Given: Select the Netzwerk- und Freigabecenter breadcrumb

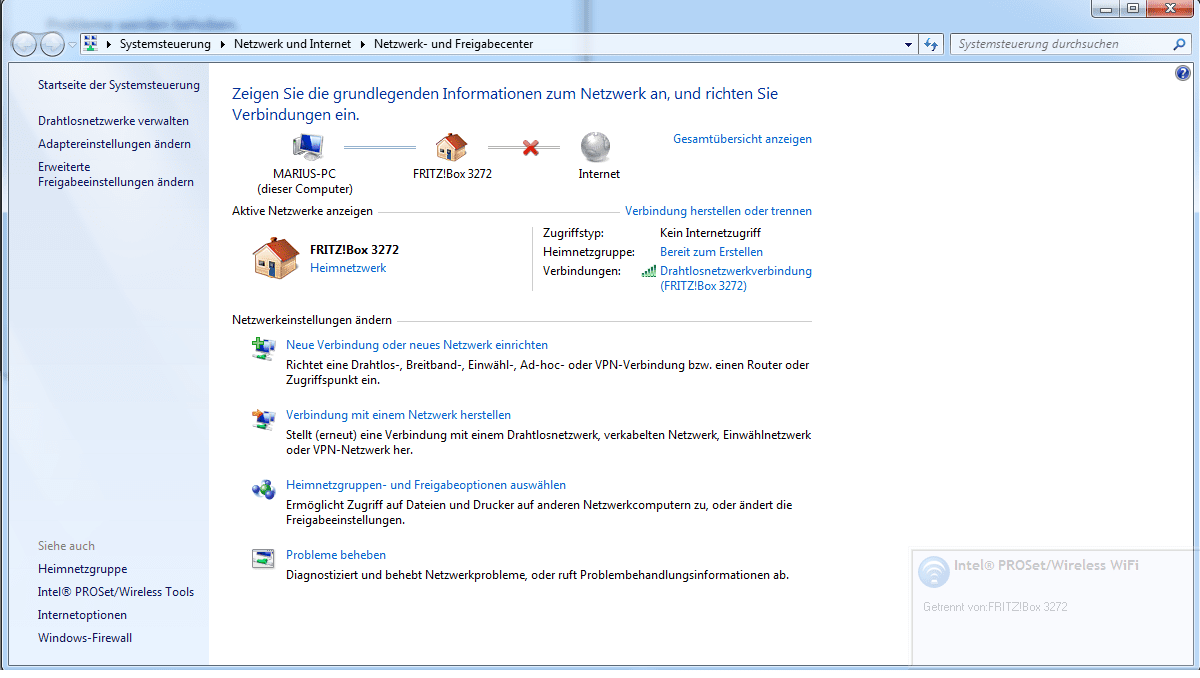Looking at the screenshot, I should tap(453, 44).
